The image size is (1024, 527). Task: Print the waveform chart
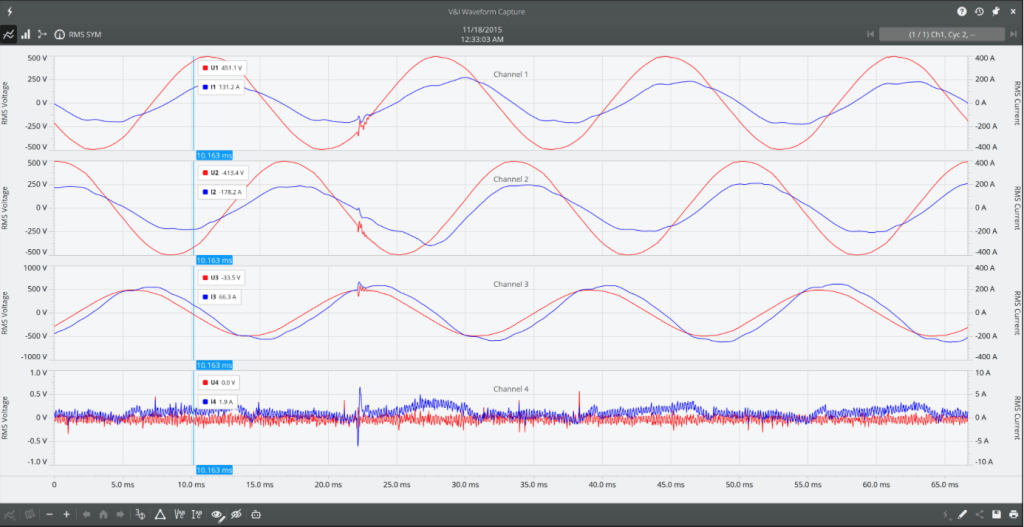click(1013, 515)
